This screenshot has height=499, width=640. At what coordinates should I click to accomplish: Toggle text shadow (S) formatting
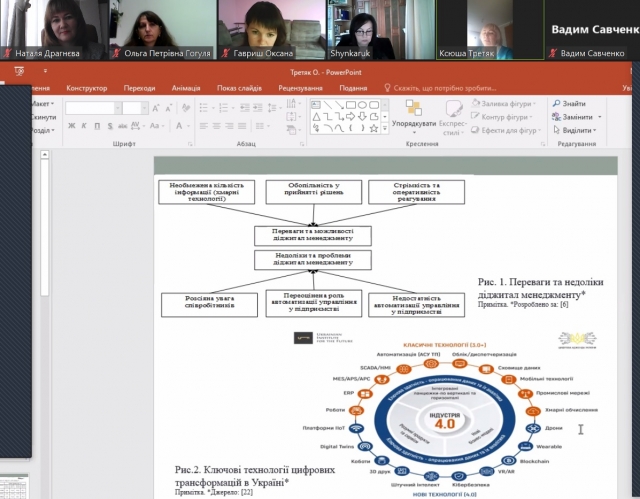[x=109, y=126]
